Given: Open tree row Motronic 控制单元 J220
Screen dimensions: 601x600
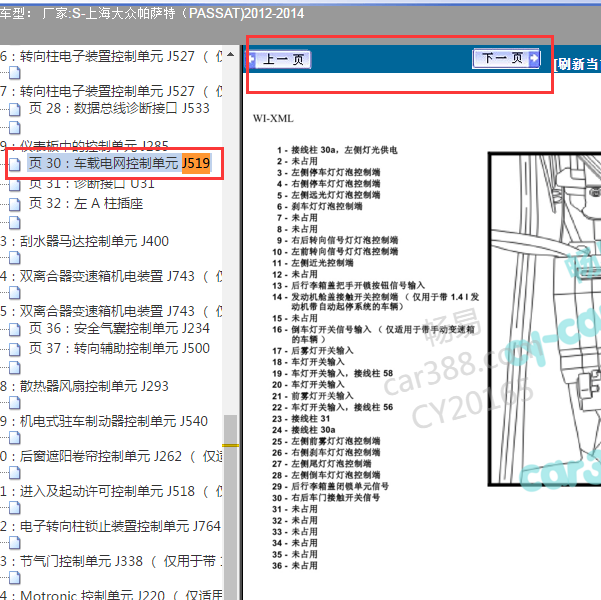Looking at the screenshot, I should (x=111, y=595).
